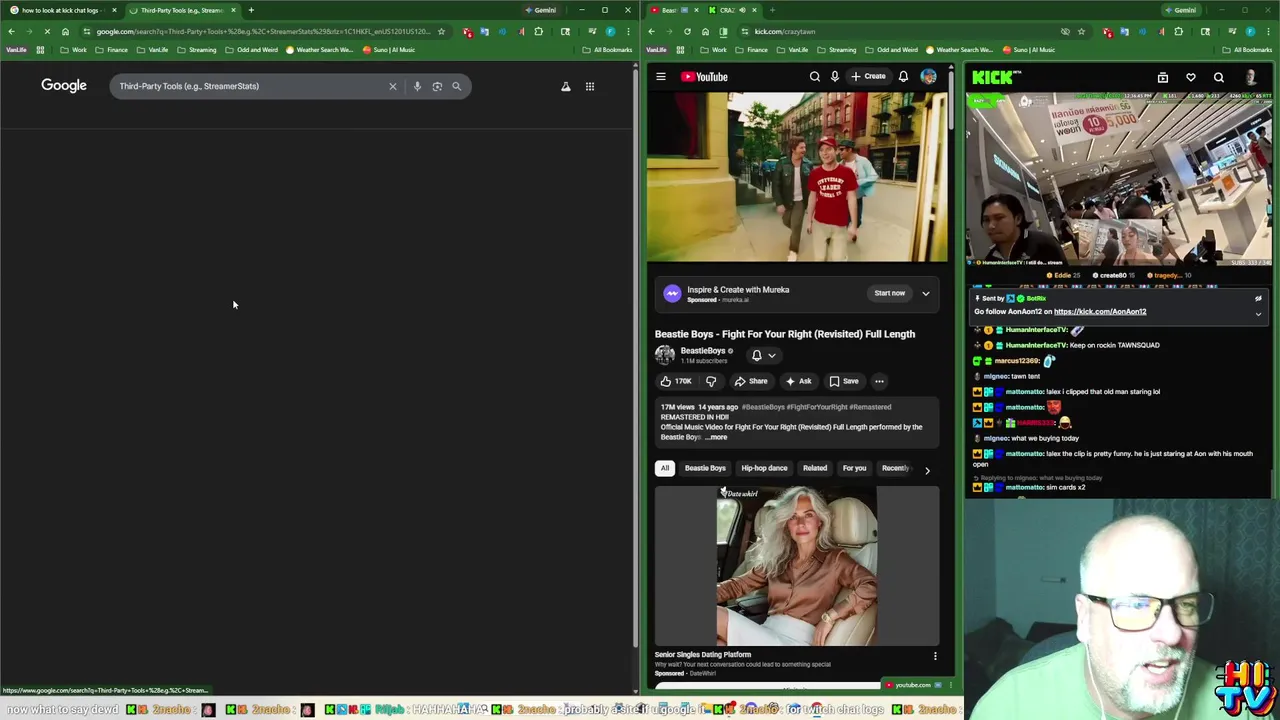Select the Hip-hop dance filter chip
Screen dimensions: 1280x720
(x=764, y=468)
